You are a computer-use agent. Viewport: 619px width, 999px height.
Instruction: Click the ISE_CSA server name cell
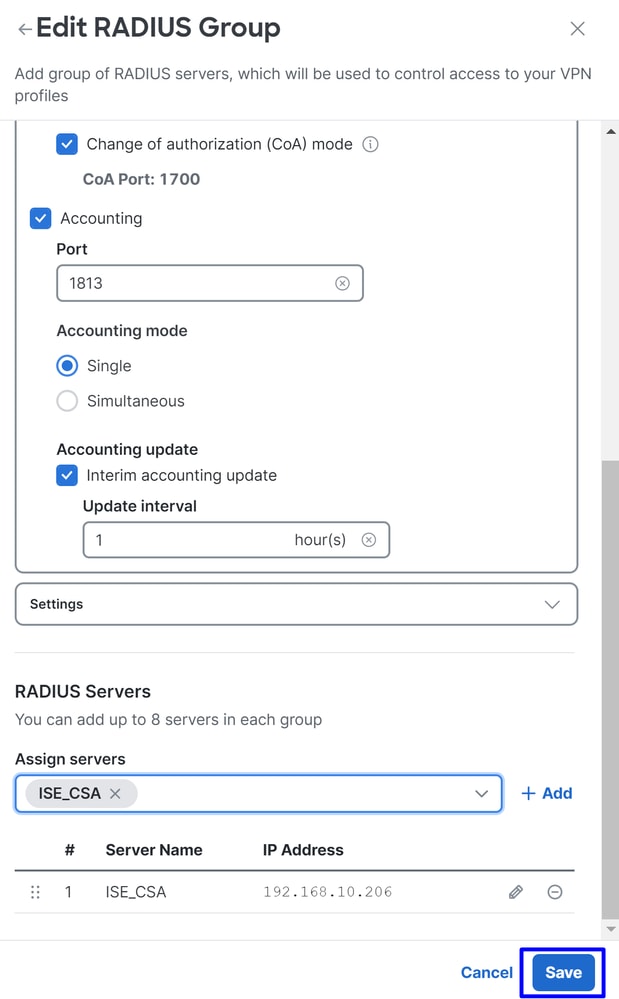(x=136, y=892)
